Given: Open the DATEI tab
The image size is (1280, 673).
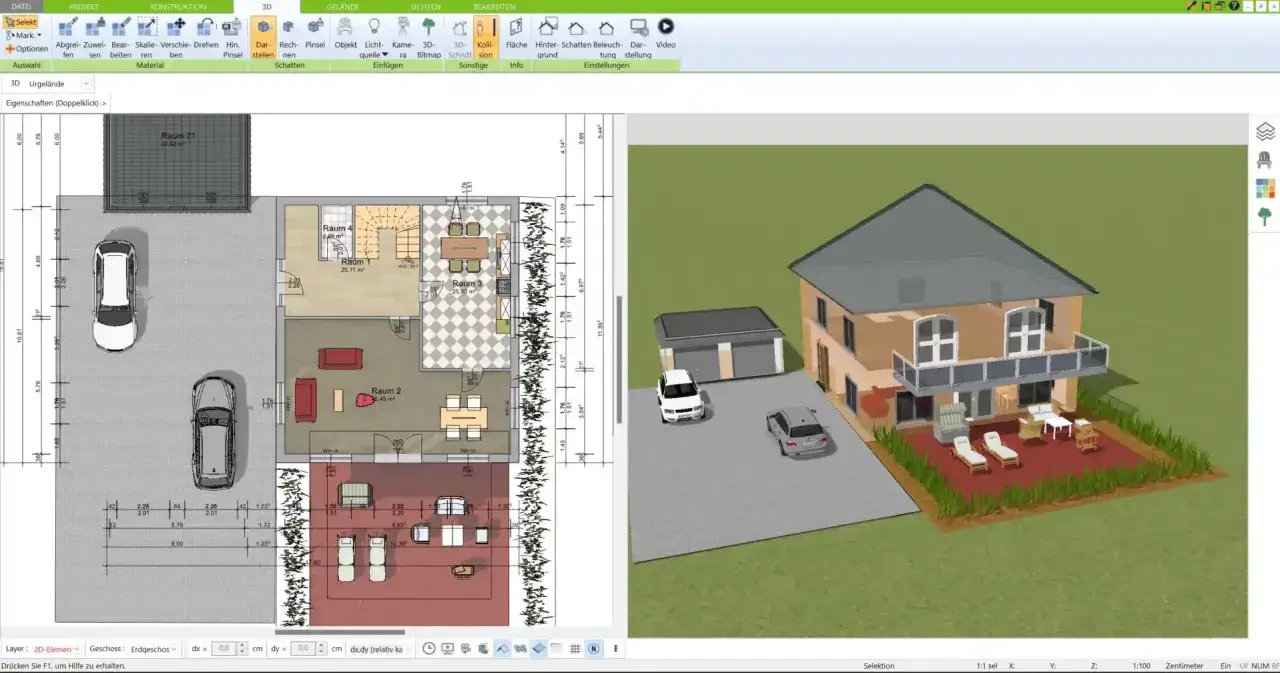Looking at the screenshot, I should coord(22,6).
